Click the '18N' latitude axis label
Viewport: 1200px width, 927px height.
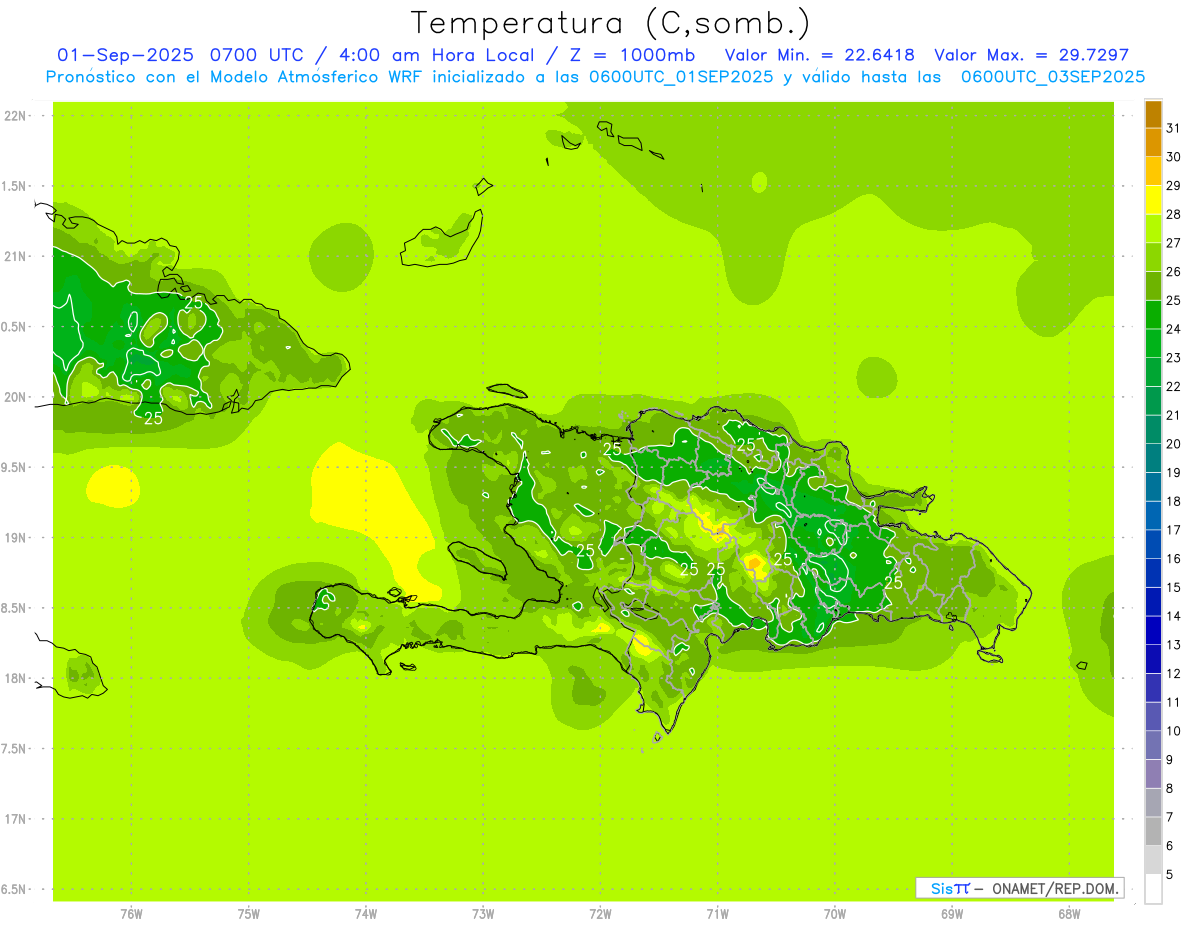pos(16,679)
